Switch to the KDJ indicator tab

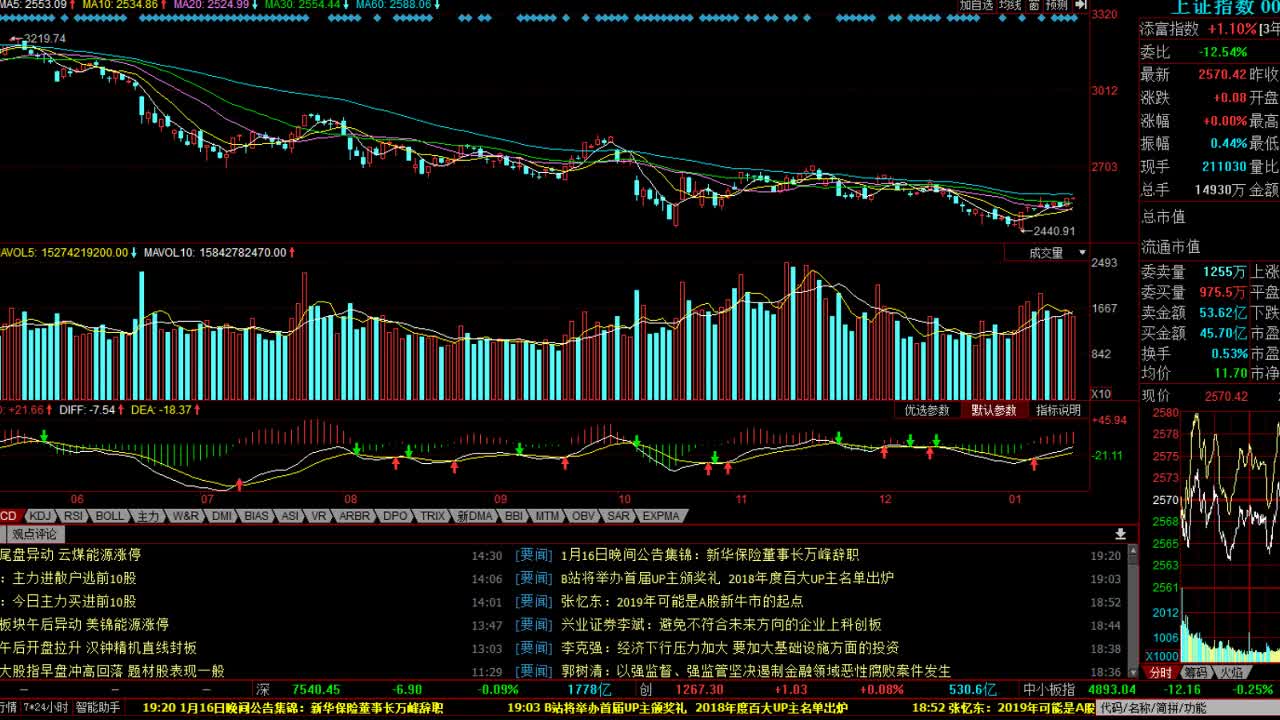pyautogui.click(x=40, y=516)
